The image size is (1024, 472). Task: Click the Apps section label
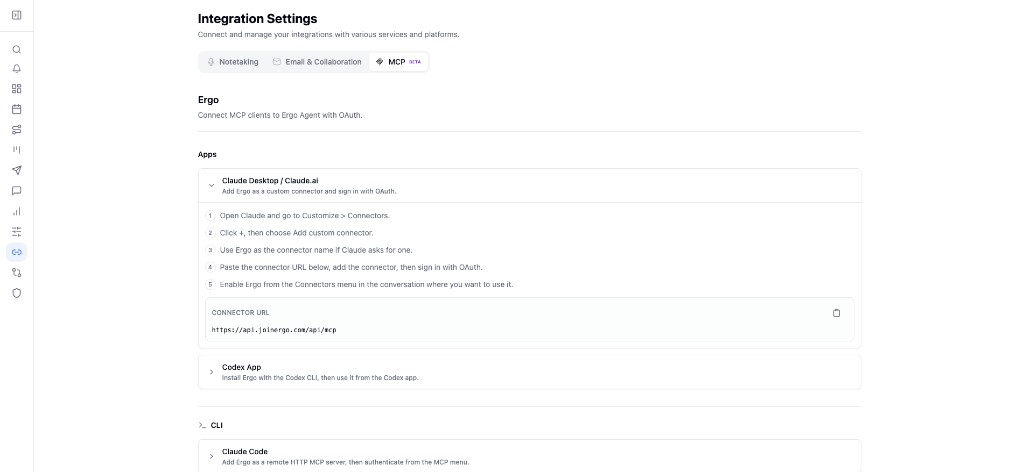pos(207,155)
